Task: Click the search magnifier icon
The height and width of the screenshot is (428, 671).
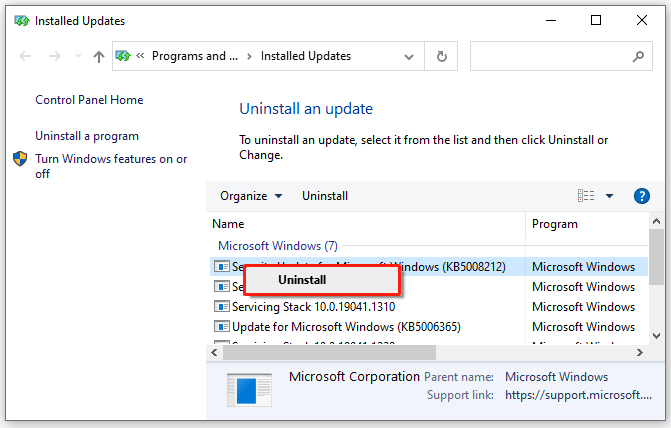Action: (638, 56)
